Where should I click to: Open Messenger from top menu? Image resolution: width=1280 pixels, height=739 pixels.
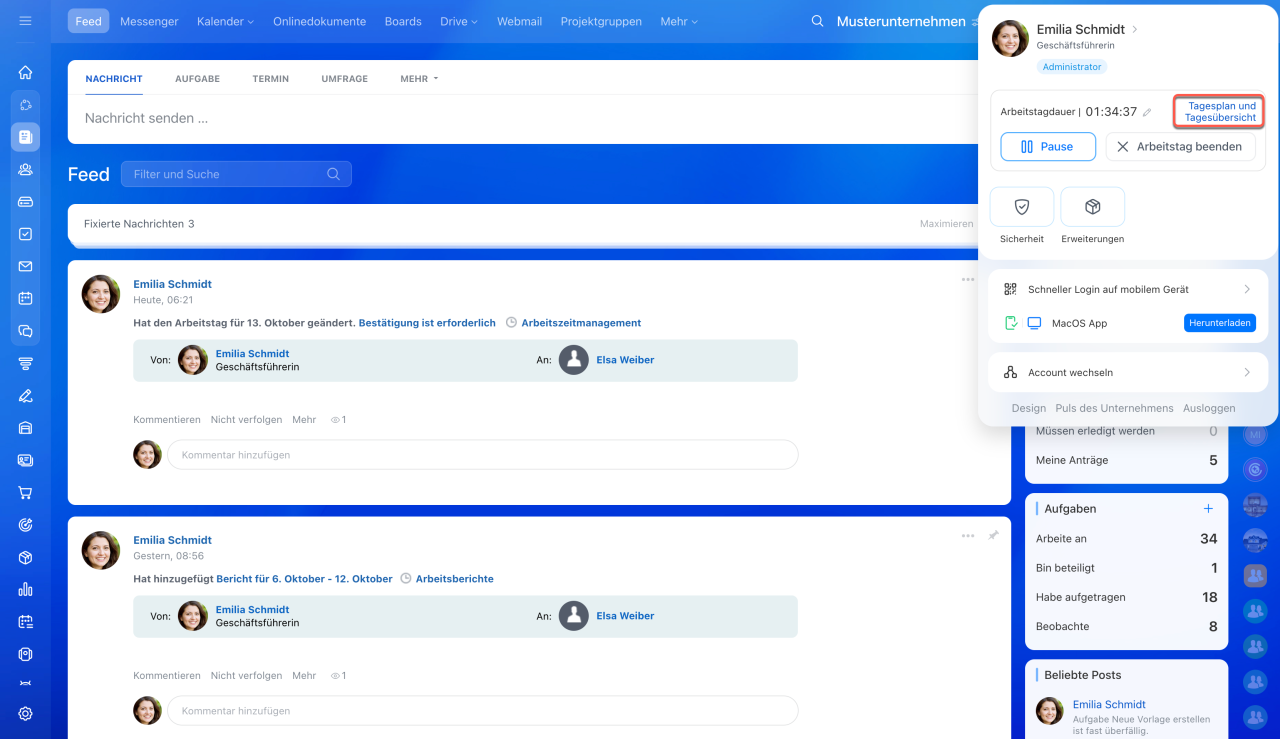(x=149, y=21)
